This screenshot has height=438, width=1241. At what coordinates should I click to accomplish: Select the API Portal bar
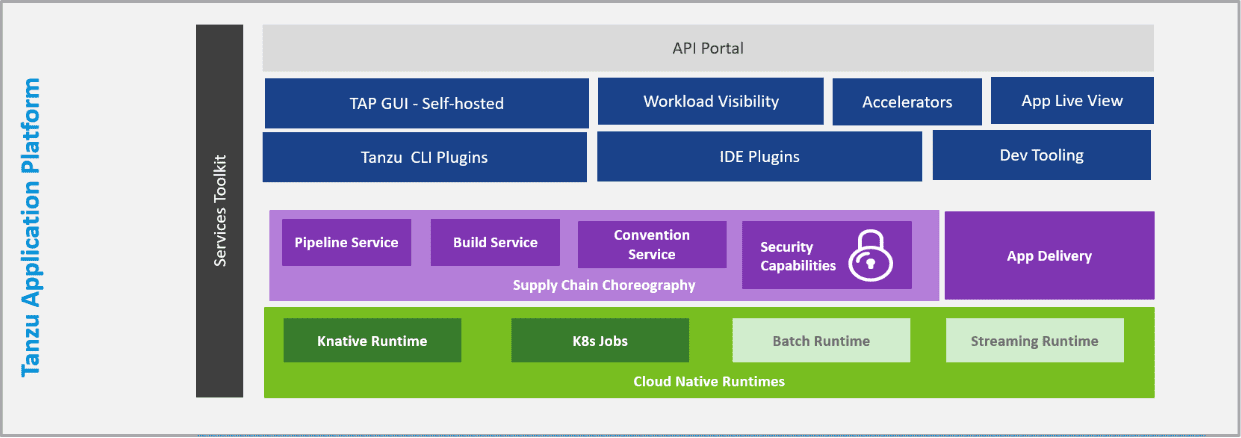(708, 48)
